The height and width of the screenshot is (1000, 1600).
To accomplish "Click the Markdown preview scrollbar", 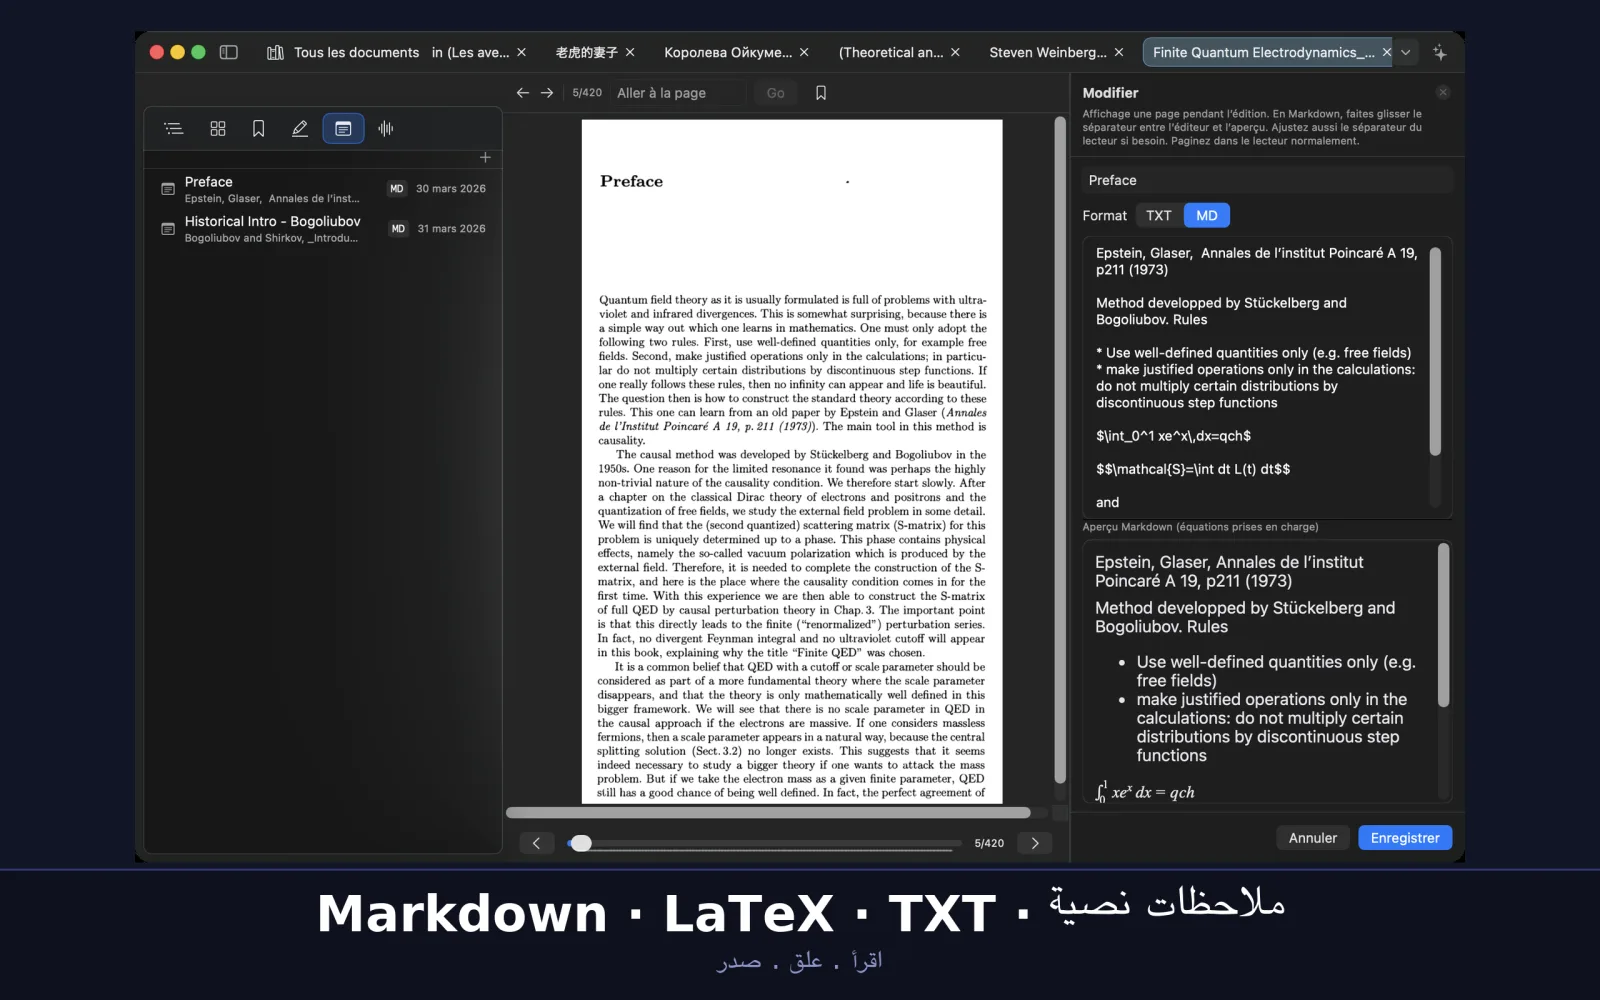I will click(x=1443, y=626).
